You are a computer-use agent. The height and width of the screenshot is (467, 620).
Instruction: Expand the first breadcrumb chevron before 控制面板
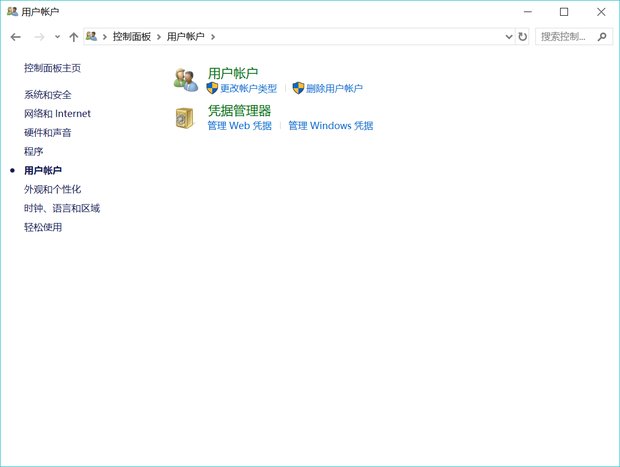tap(105, 37)
